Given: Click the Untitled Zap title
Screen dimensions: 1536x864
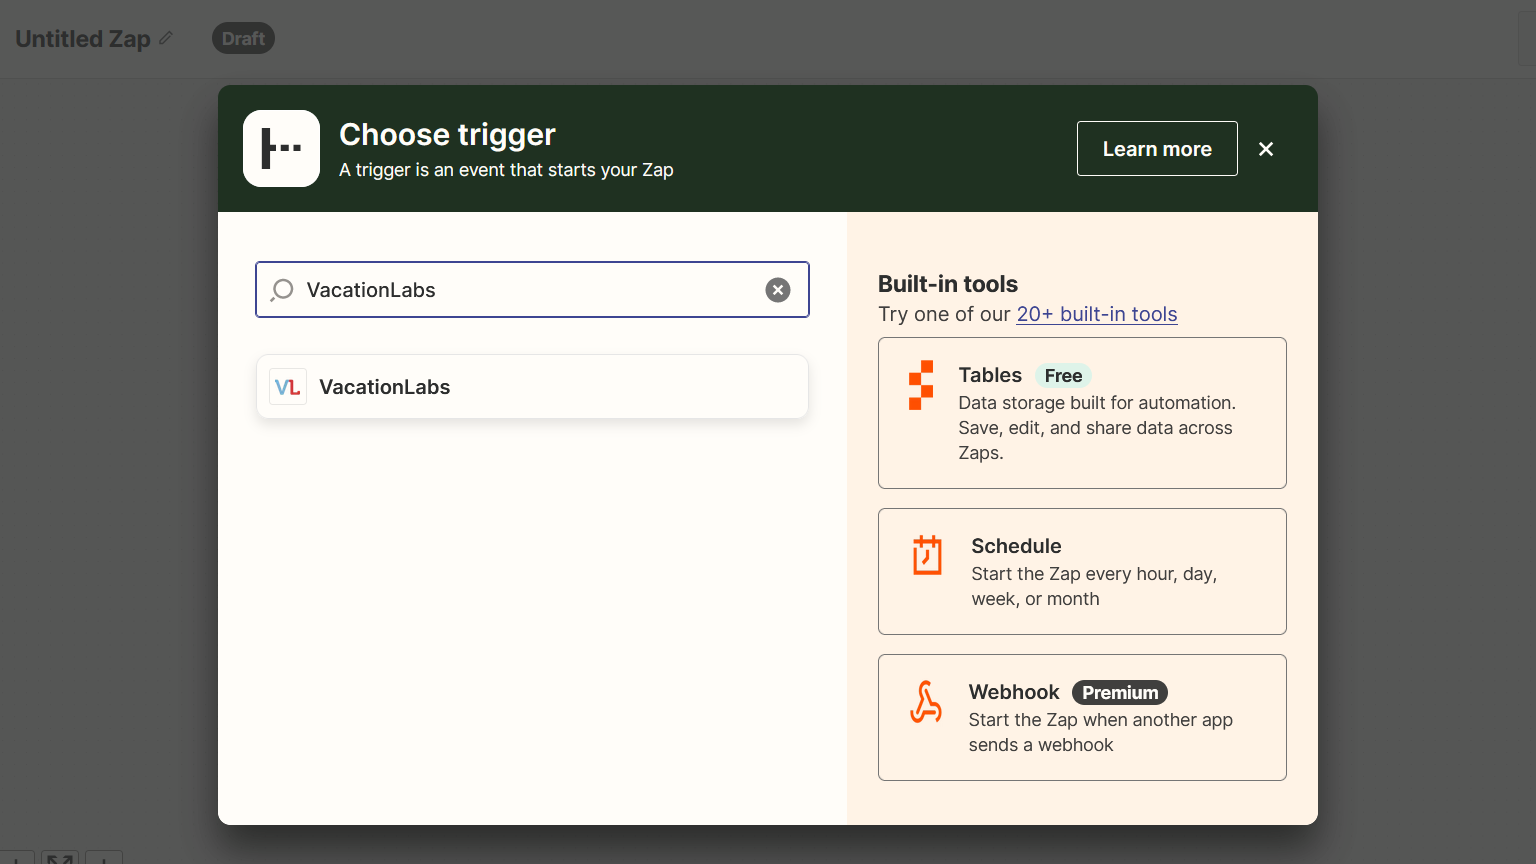Looking at the screenshot, I should 83,39.
